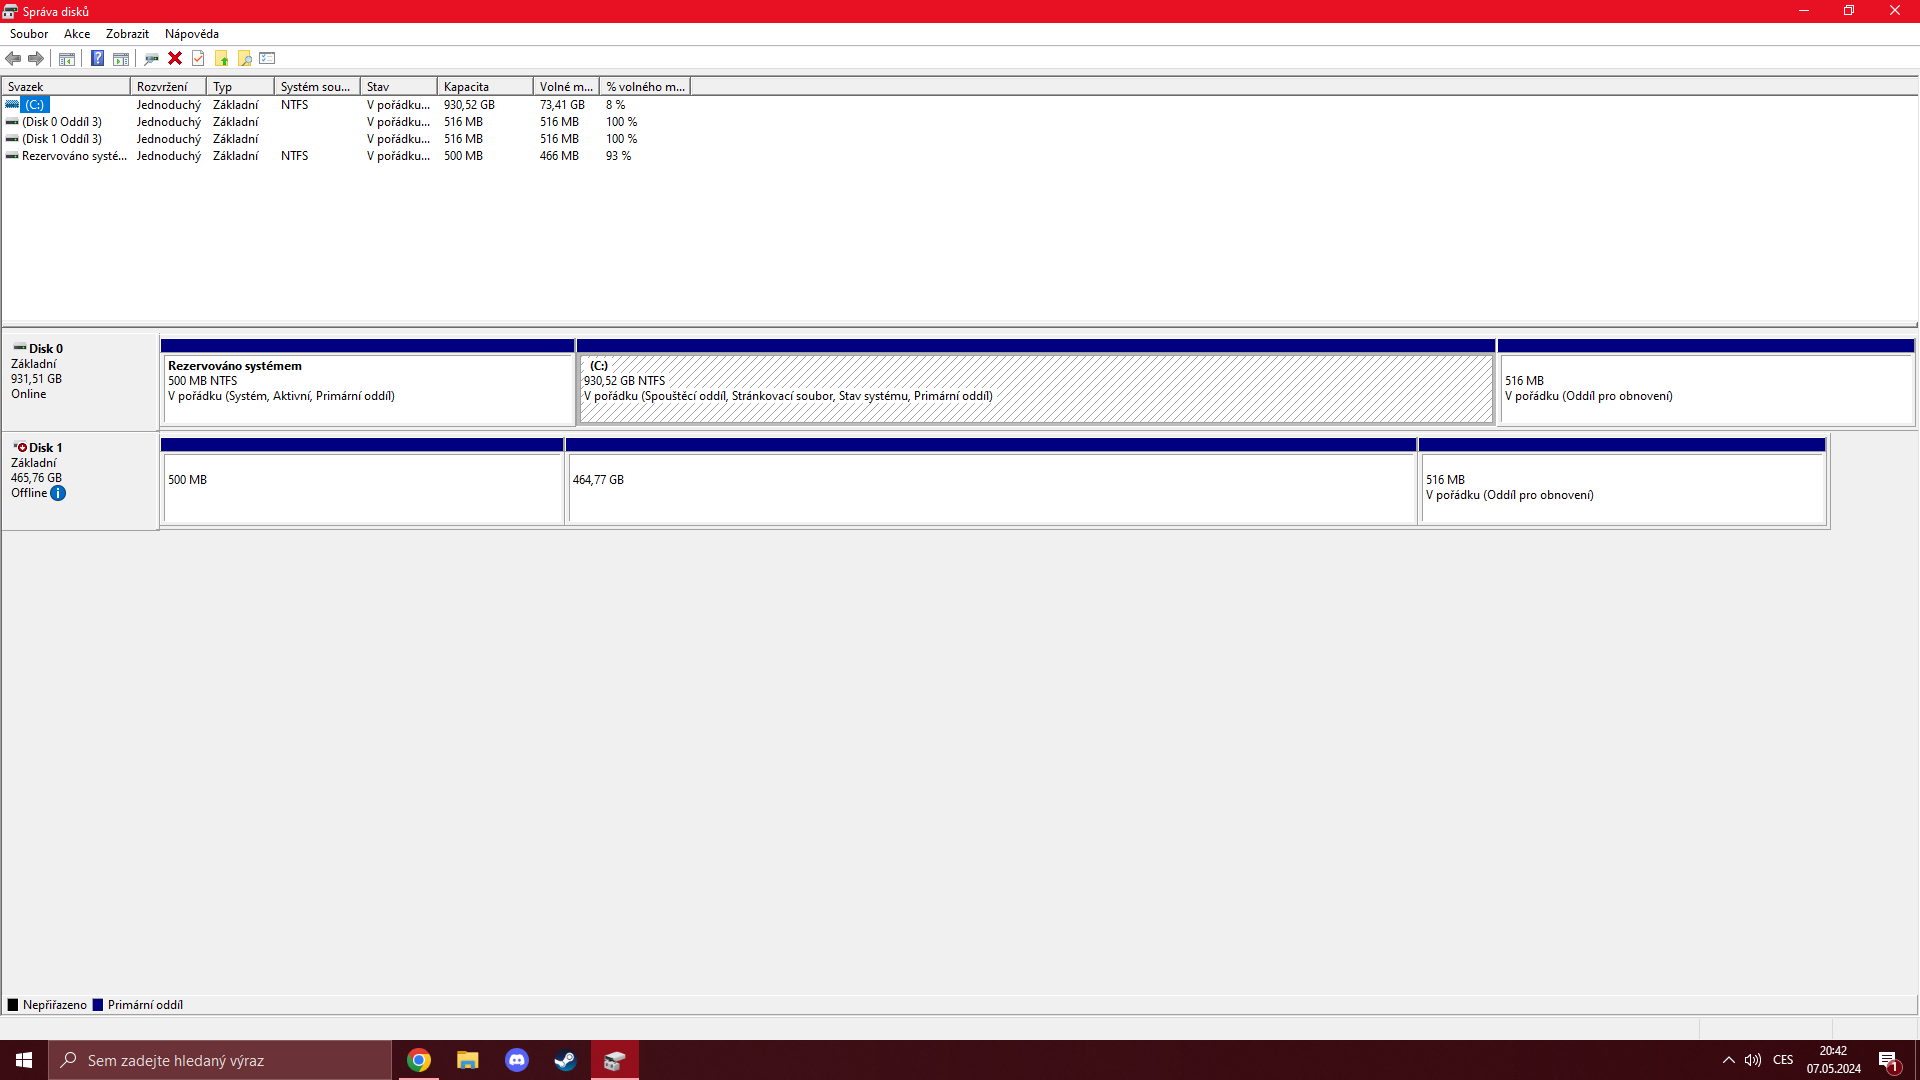Show or hide the console tree icon
This screenshot has height=1080, width=1920.
coord(67,58)
